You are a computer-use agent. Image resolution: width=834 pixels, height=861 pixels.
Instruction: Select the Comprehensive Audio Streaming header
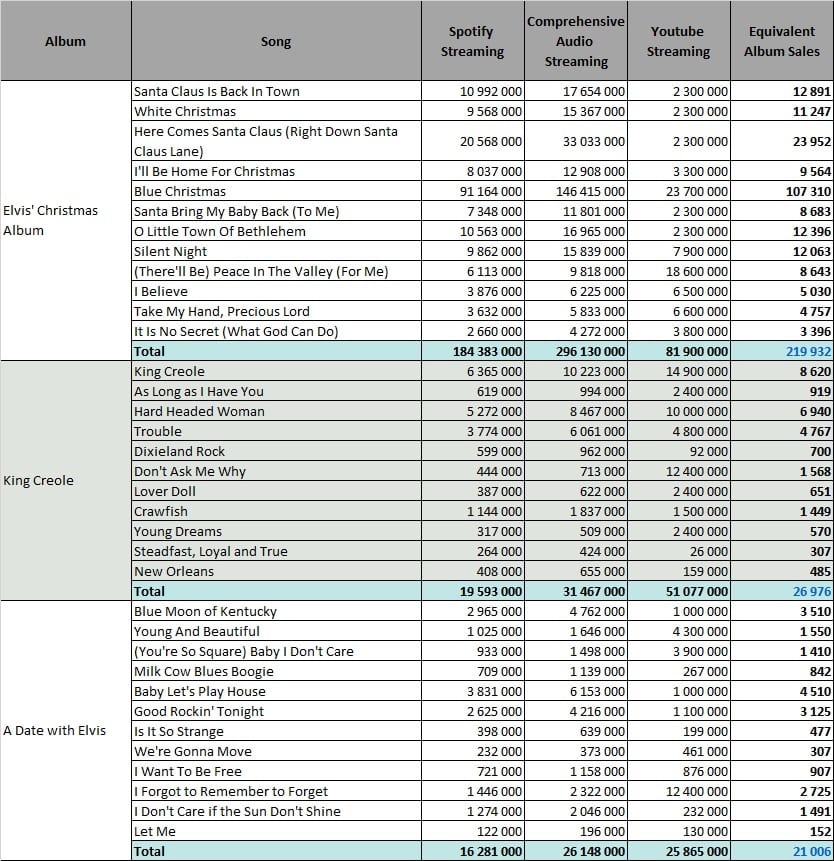[x=575, y=41]
